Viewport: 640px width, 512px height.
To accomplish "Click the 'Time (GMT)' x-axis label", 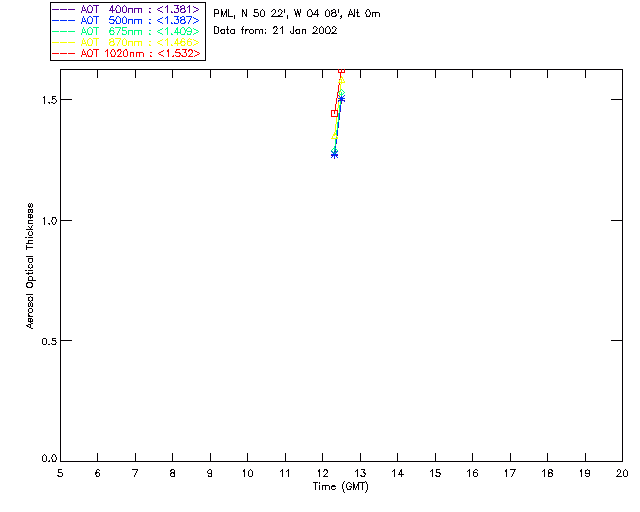I will coord(341,487).
